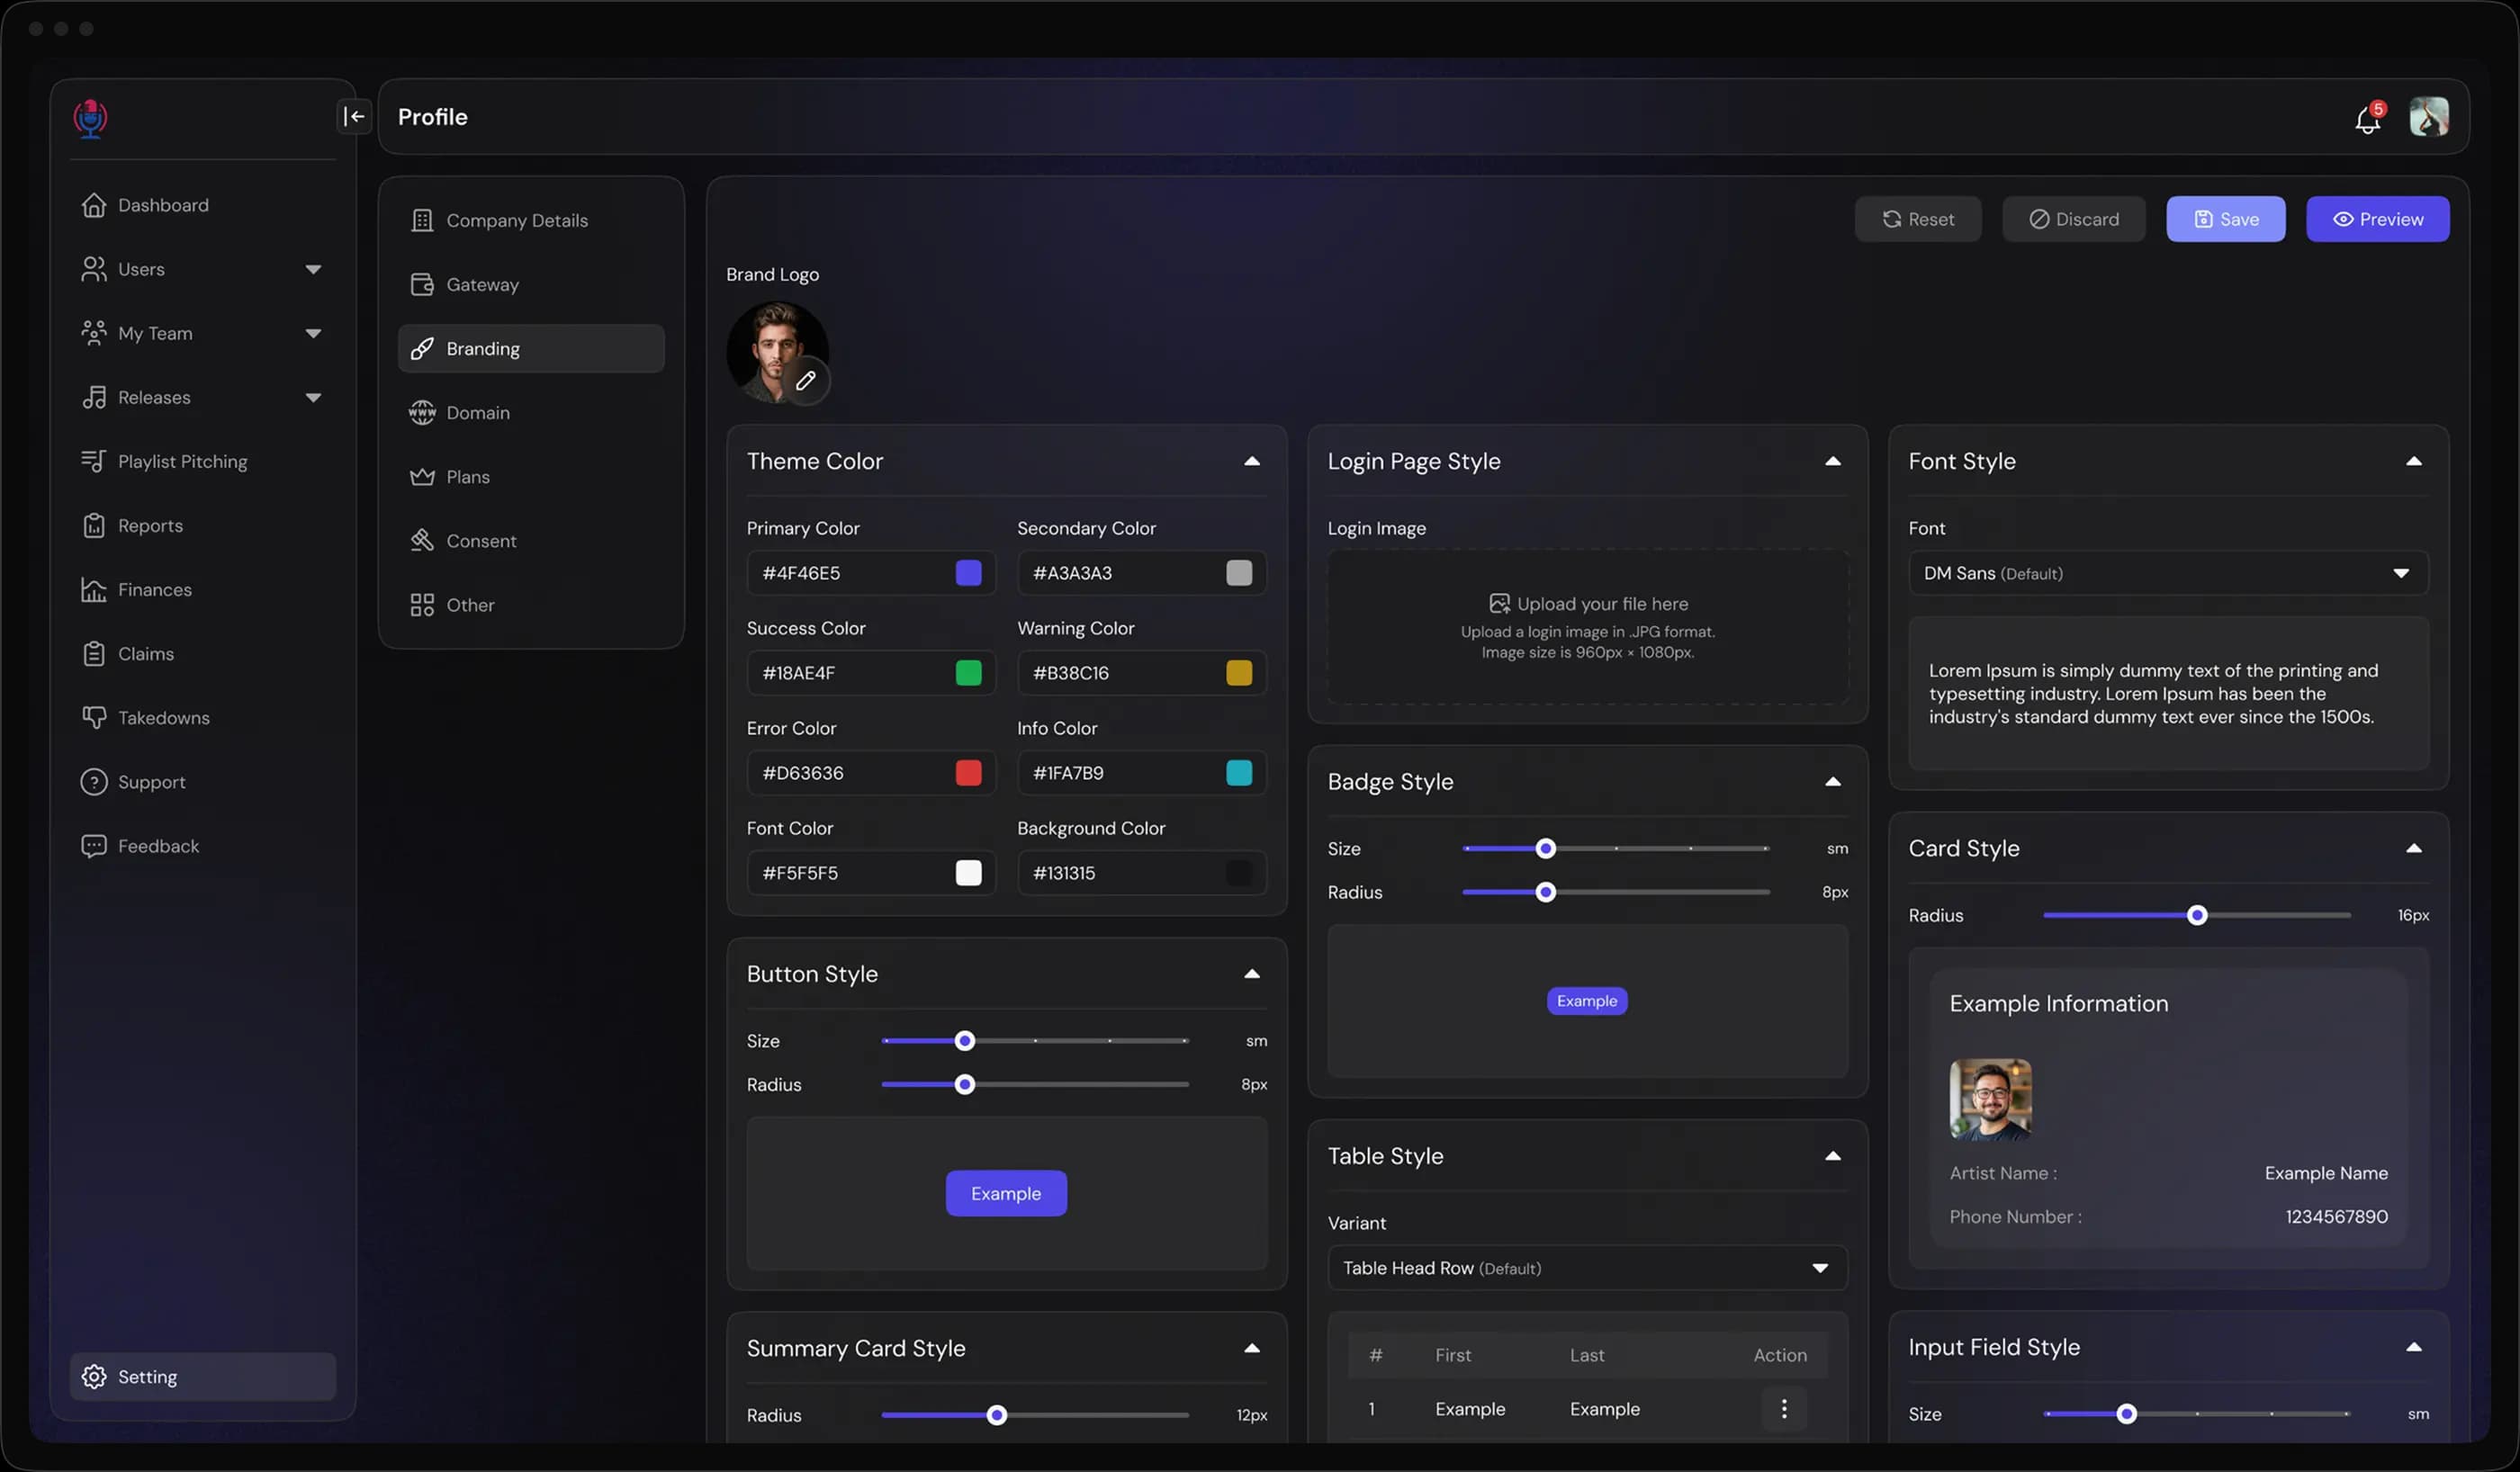2520x1472 pixels.
Task: Click the Preview button
Action: click(2377, 219)
